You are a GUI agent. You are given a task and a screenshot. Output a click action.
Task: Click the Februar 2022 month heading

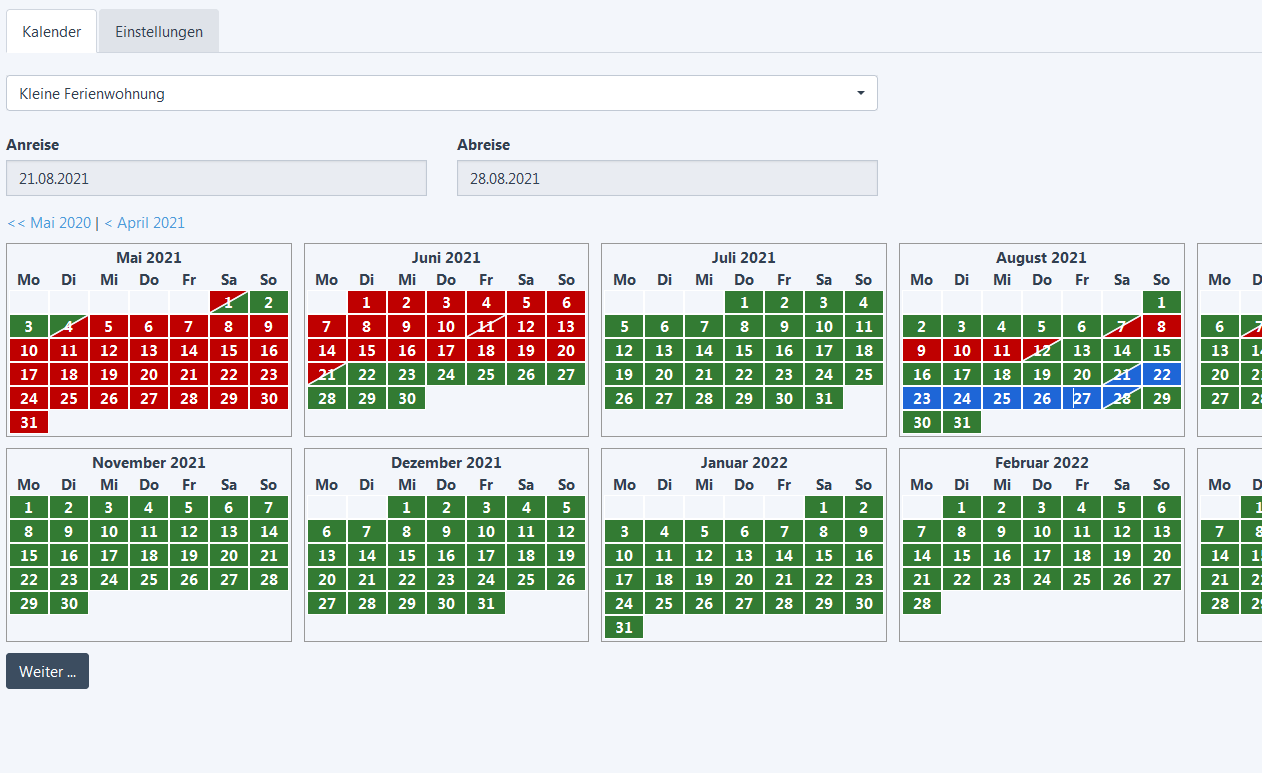tap(1041, 463)
